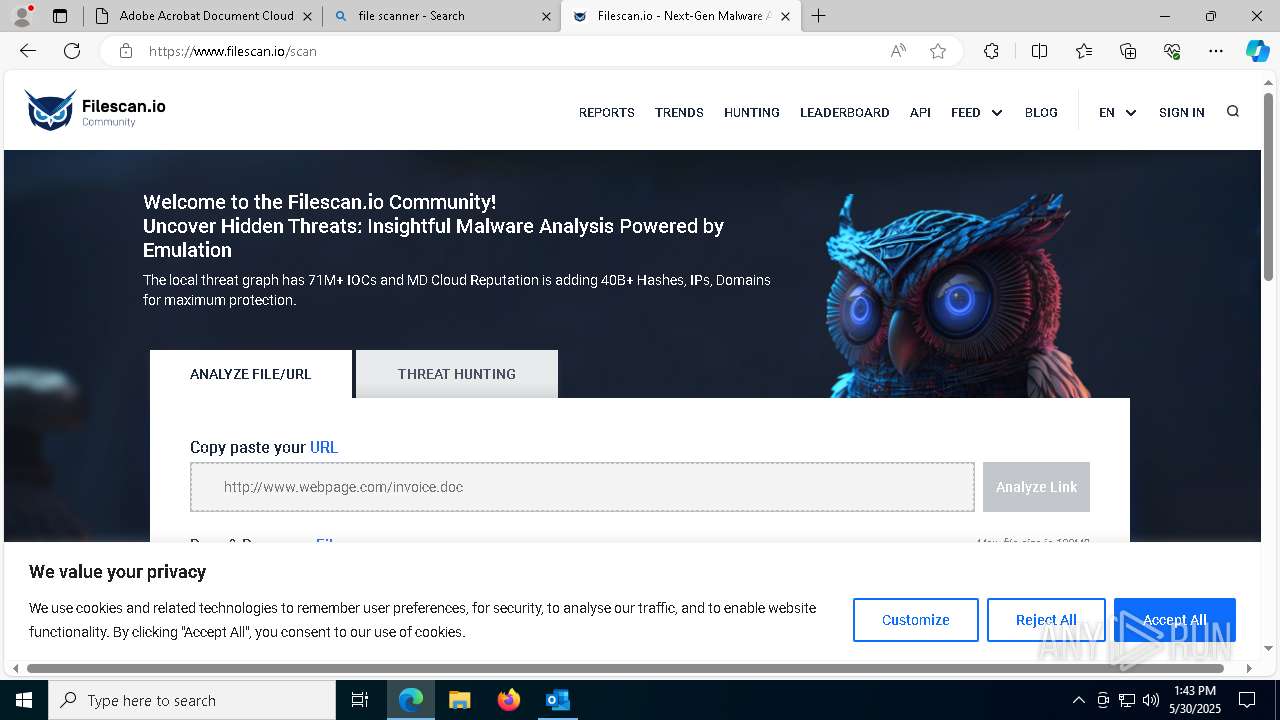The width and height of the screenshot is (1280, 720).
Task: View site information via the padlock icon
Action: (x=126, y=51)
